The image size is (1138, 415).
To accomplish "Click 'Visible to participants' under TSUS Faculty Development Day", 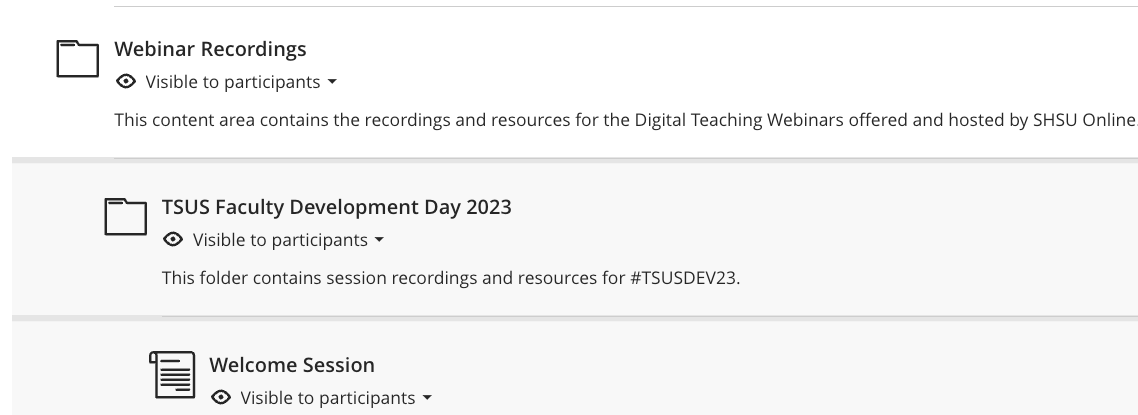I will coord(280,240).
